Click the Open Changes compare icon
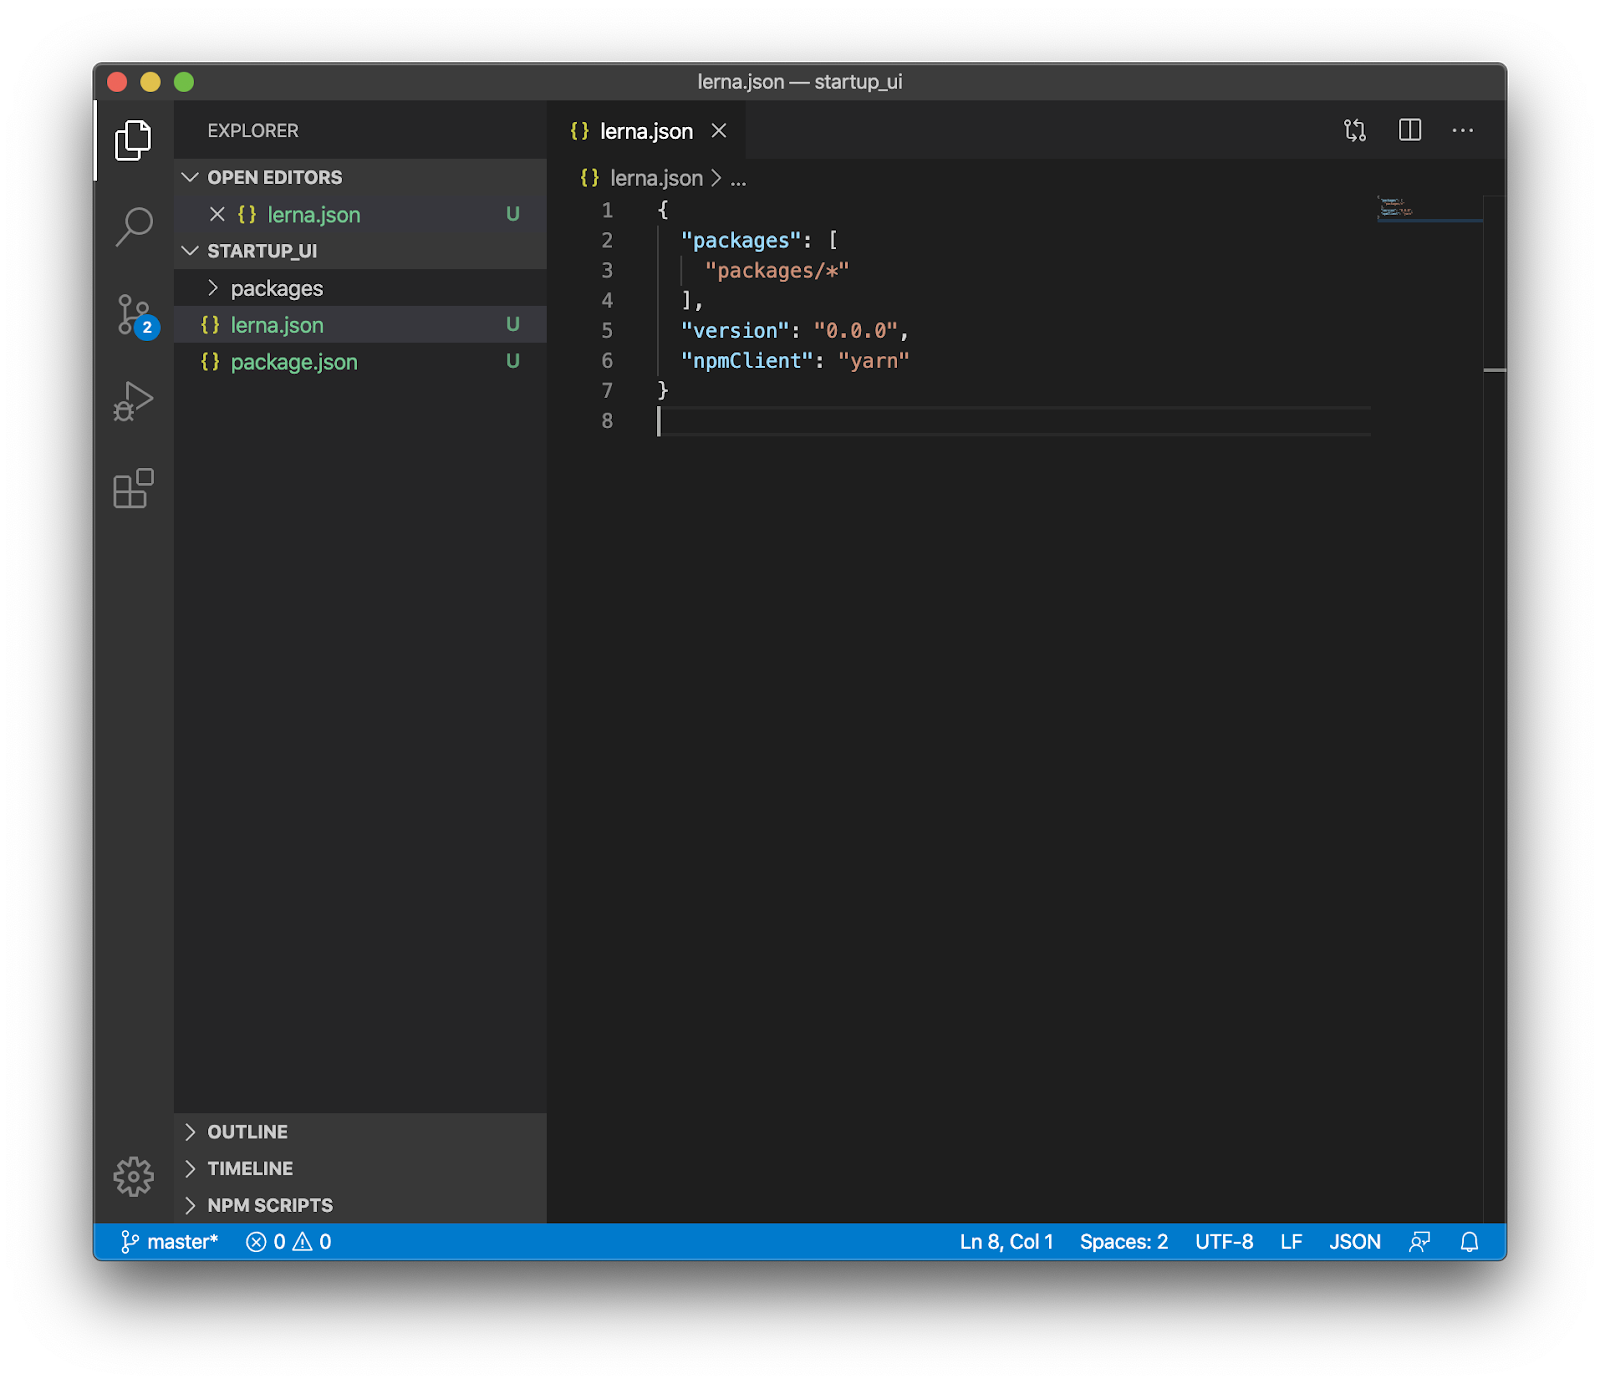1600x1384 pixels. pos(1355,130)
